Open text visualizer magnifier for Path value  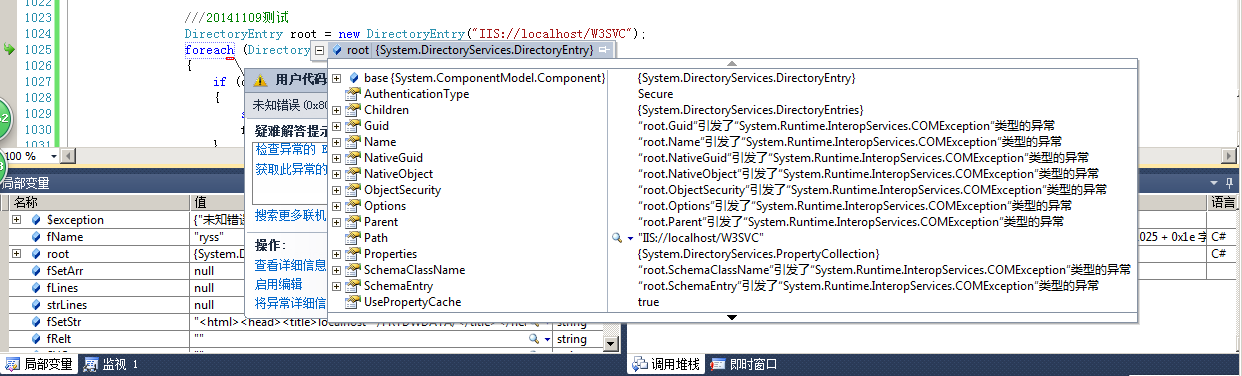click(617, 238)
